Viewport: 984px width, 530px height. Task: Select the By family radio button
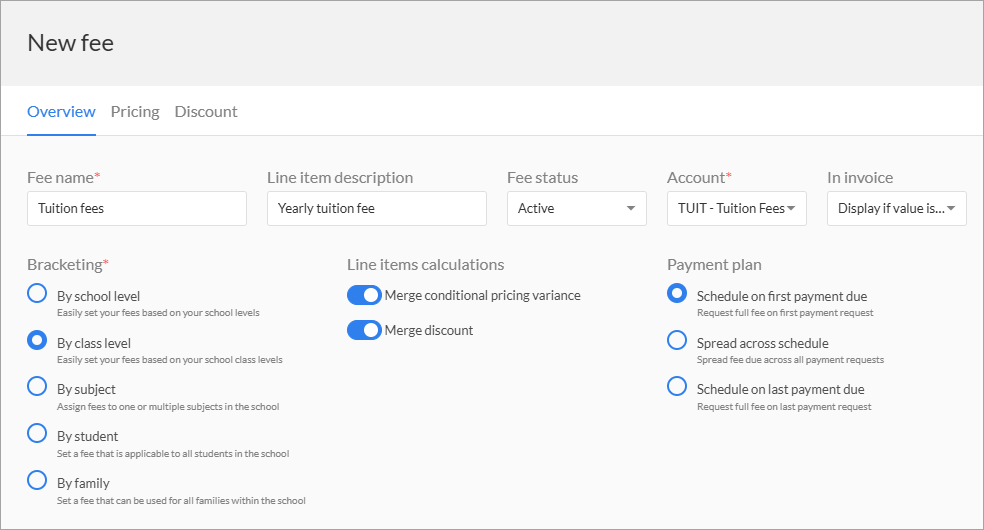point(37,480)
